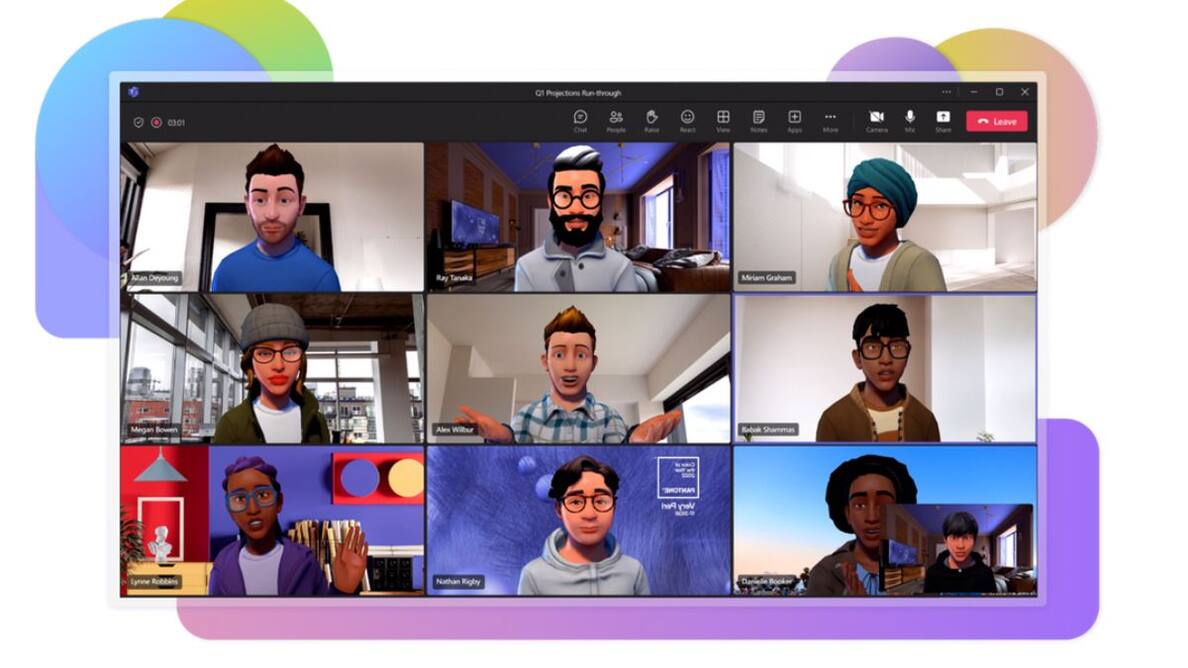This screenshot has width=1188, height=668.
Task: Leave the meeting
Action: (x=996, y=122)
